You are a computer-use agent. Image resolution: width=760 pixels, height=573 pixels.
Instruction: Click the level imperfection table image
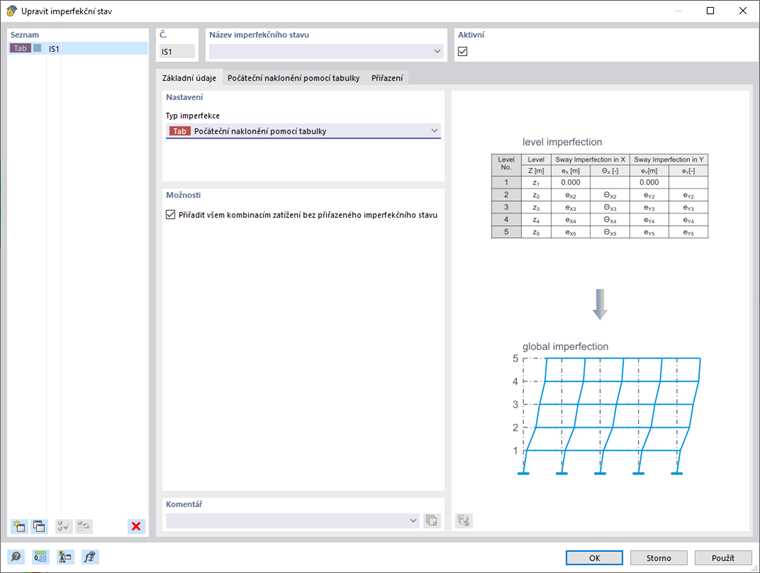pyautogui.click(x=600, y=196)
